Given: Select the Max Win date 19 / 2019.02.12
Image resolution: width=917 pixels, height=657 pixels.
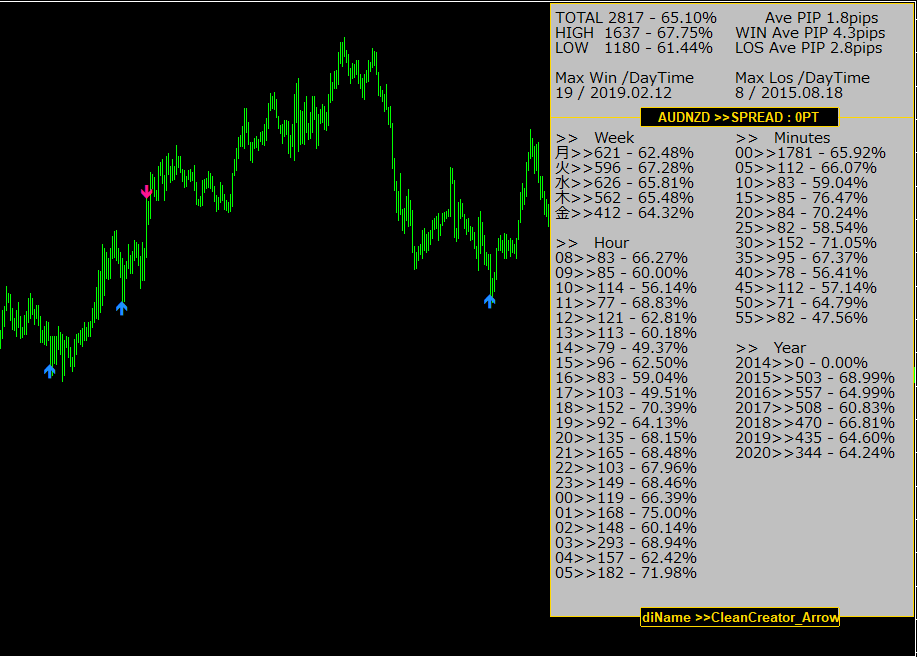Looking at the screenshot, I should point(613,93).
